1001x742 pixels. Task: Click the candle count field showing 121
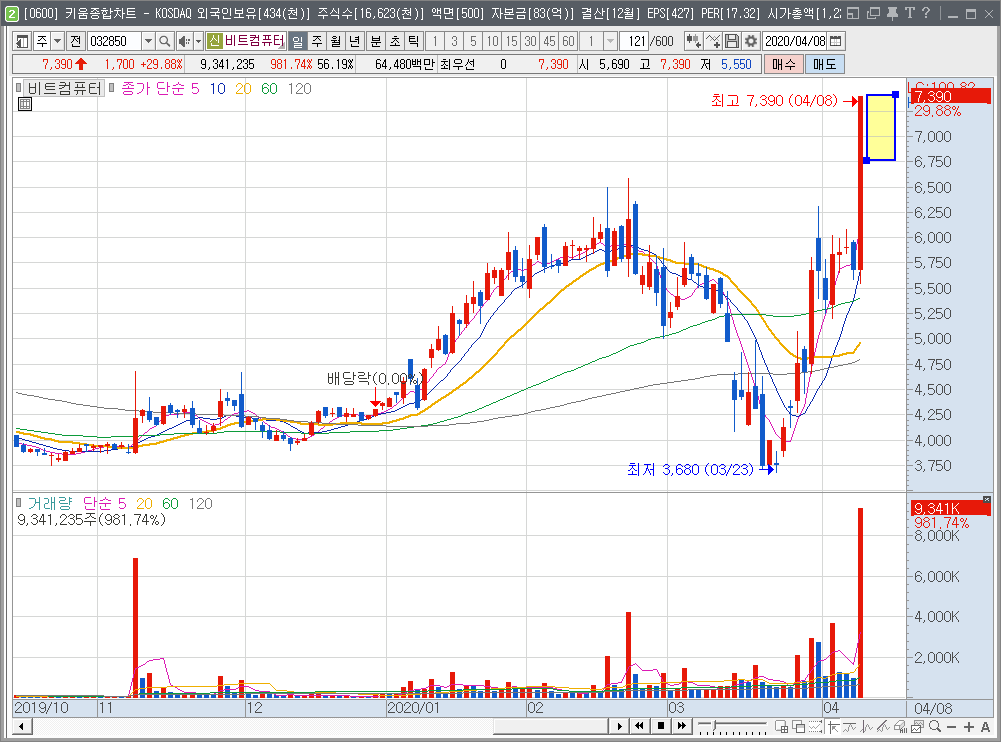click(635, 42)
